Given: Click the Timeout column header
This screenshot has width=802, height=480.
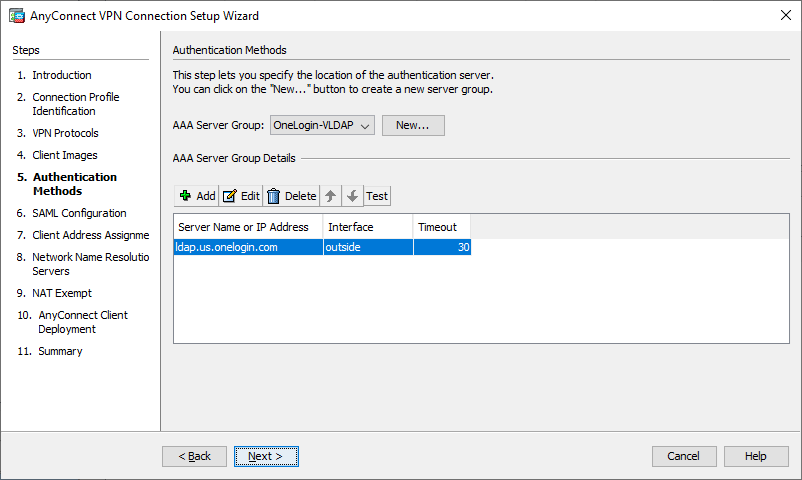Looking at the screenshot, I should click(442, 227).
